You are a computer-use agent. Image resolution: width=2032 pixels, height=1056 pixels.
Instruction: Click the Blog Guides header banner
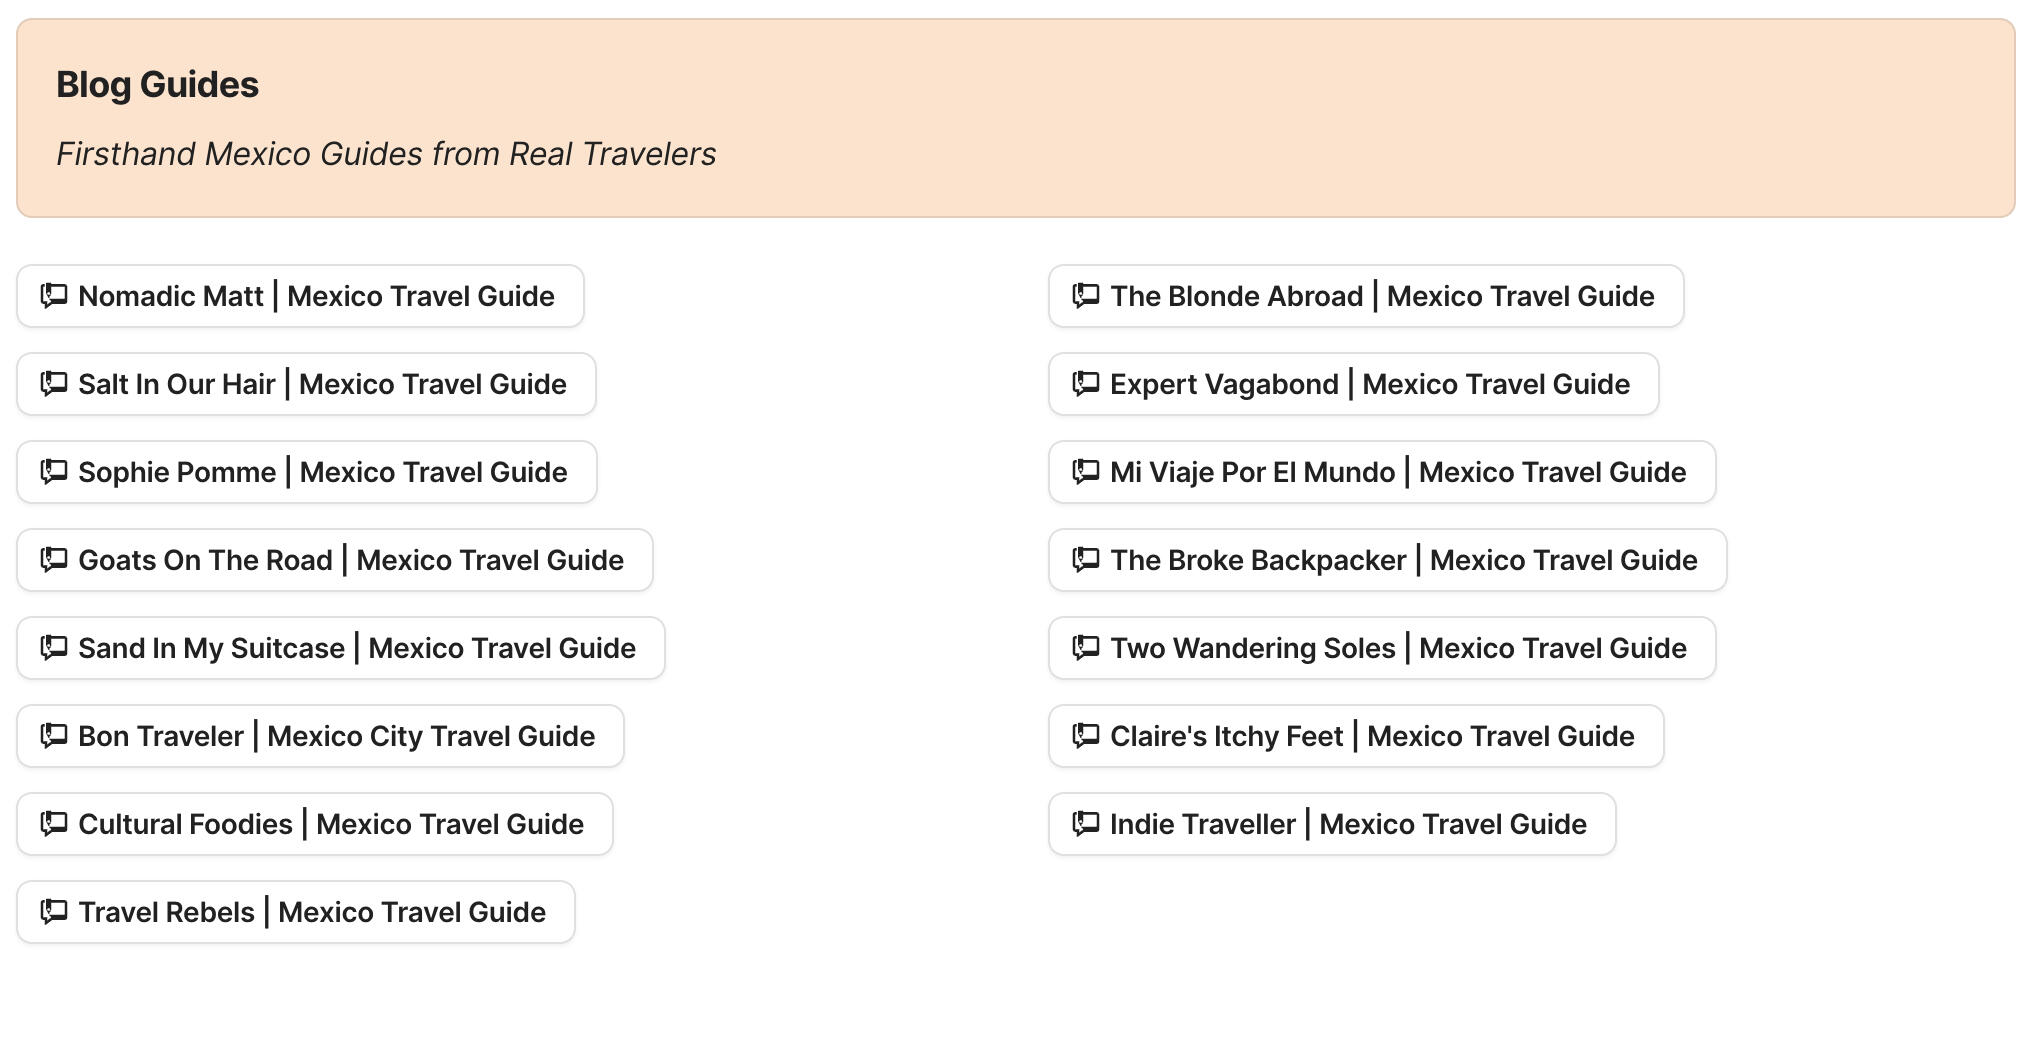click(x=1016, y=118)
